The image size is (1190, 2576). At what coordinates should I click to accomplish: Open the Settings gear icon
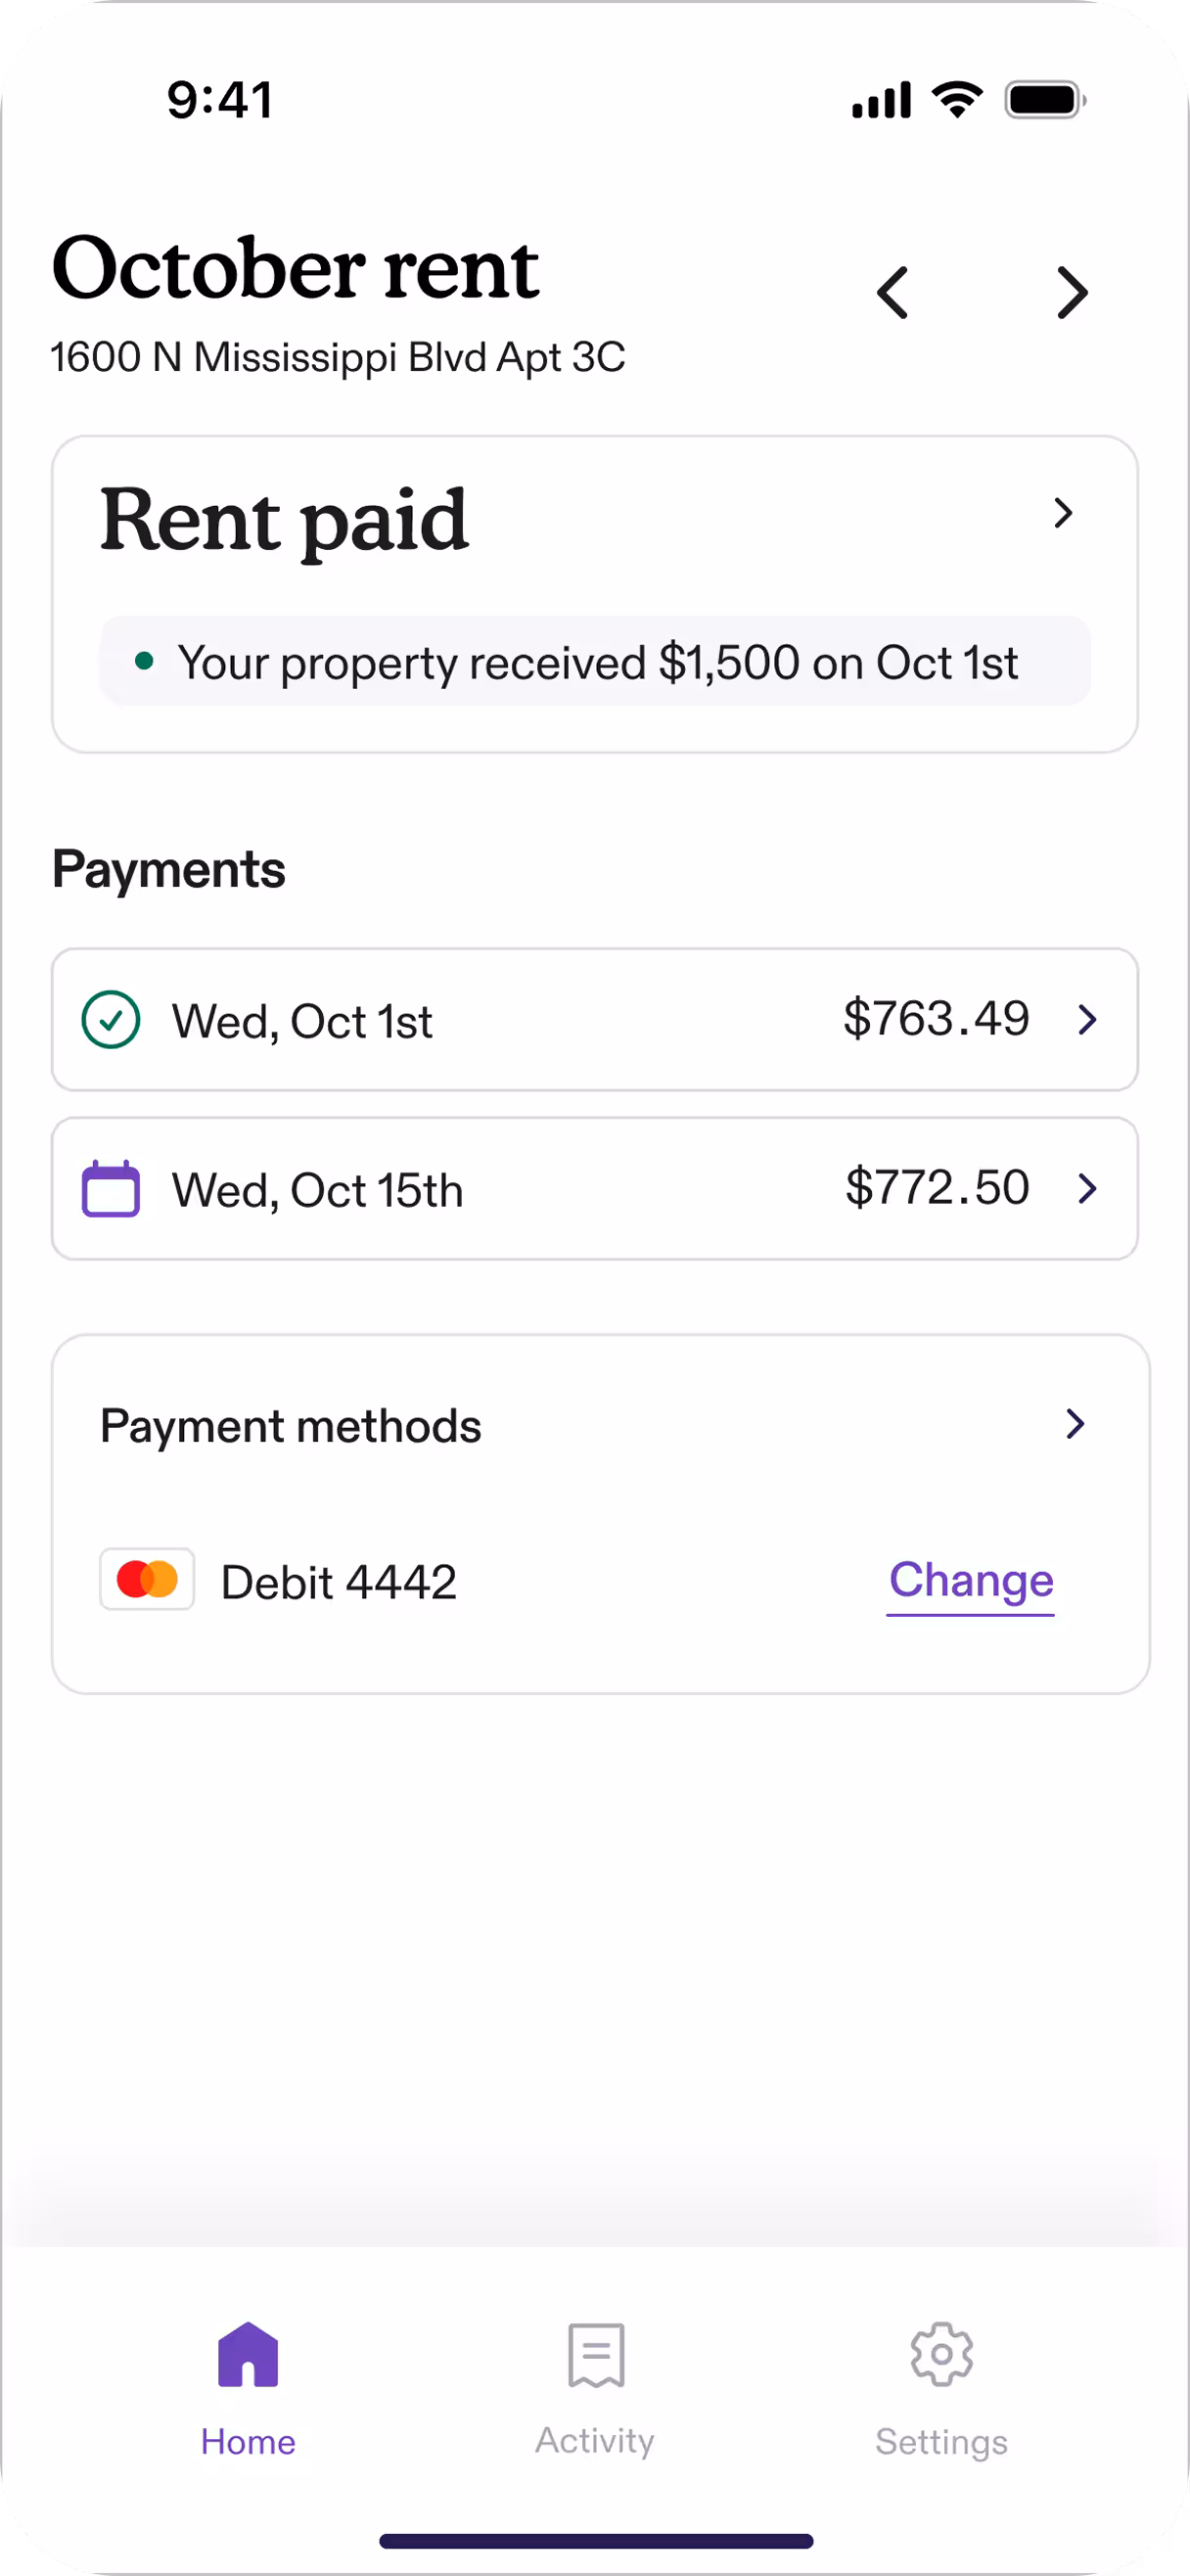(x=941, y=2354)
